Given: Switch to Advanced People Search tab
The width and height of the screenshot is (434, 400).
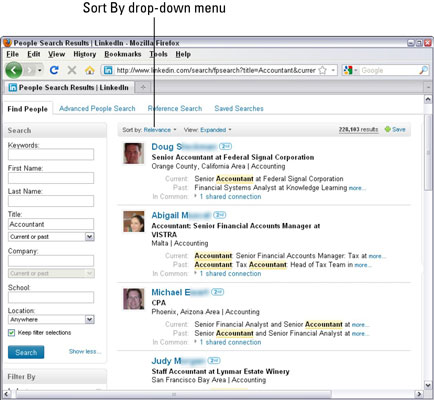Looking at the screenshot, I should tap(97, 108).
